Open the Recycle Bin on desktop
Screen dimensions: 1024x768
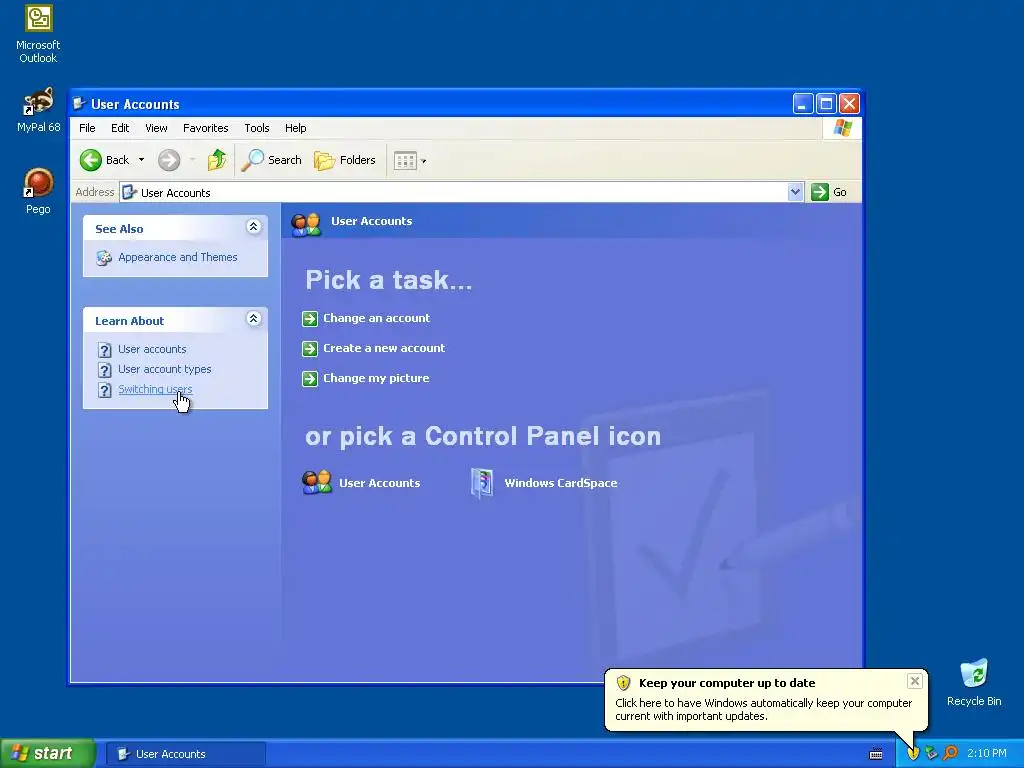[974, 682]
